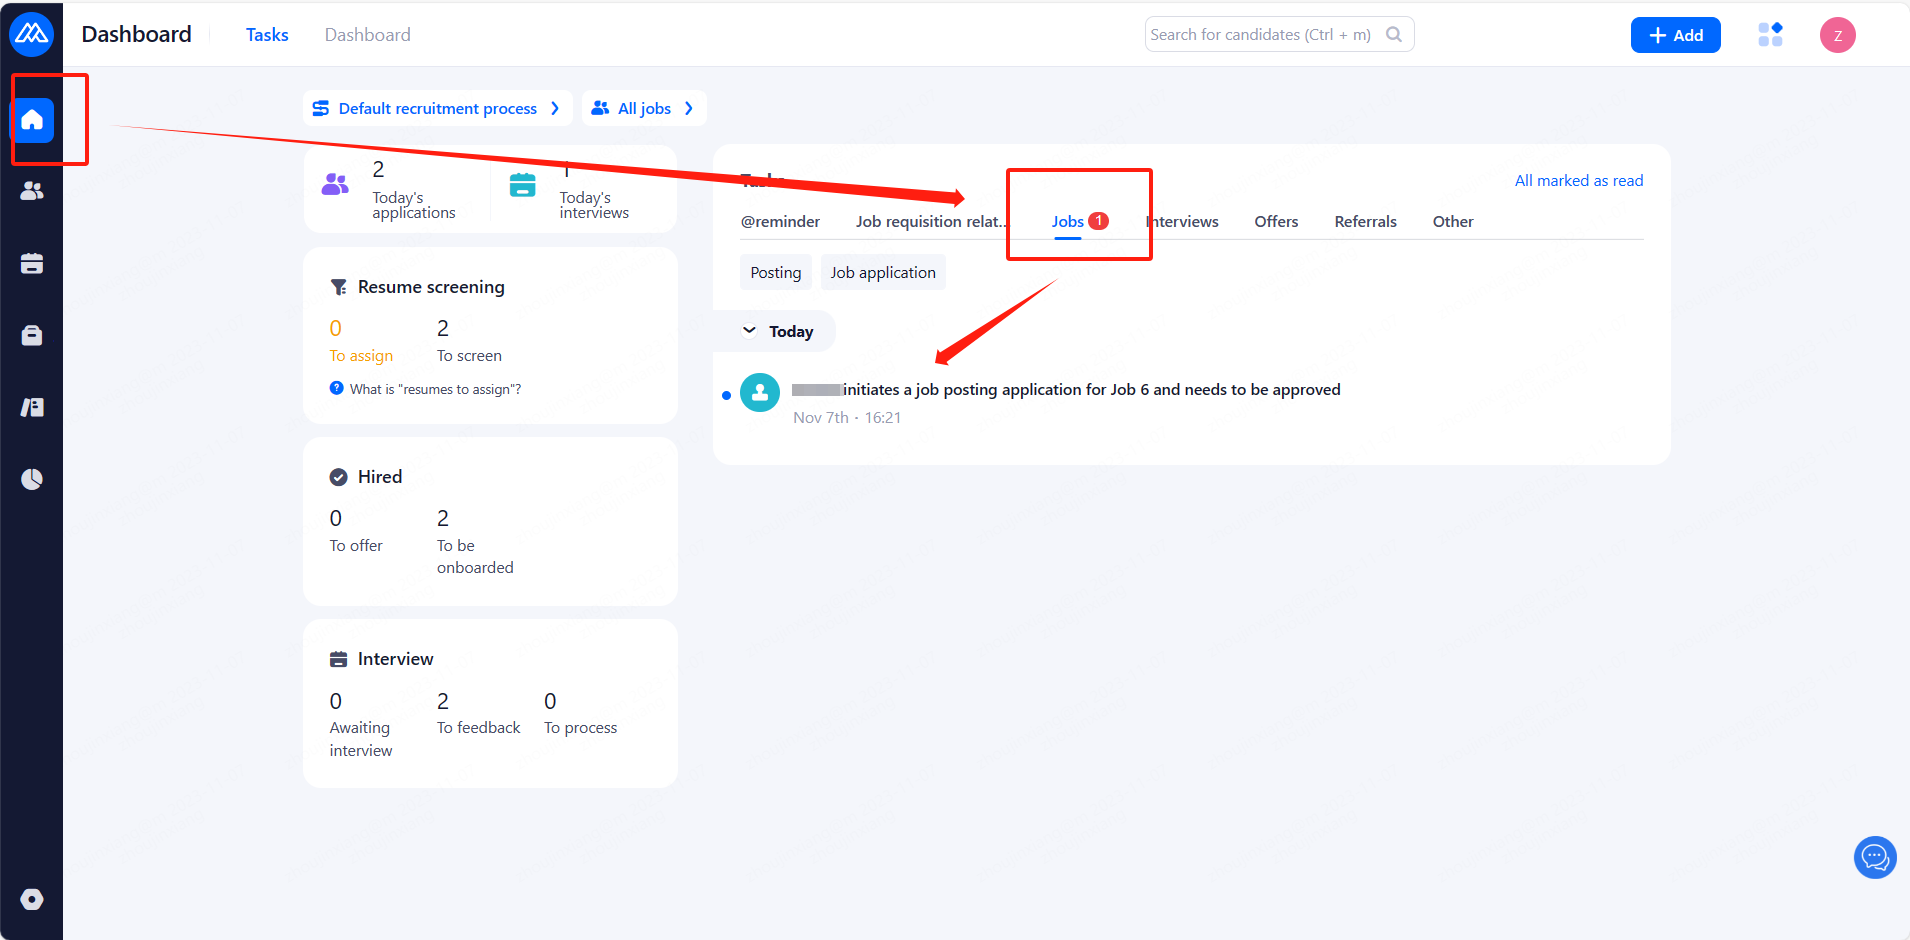Collapse the Today section
This screenshot has height=940, width=1910.
point(749,331)
